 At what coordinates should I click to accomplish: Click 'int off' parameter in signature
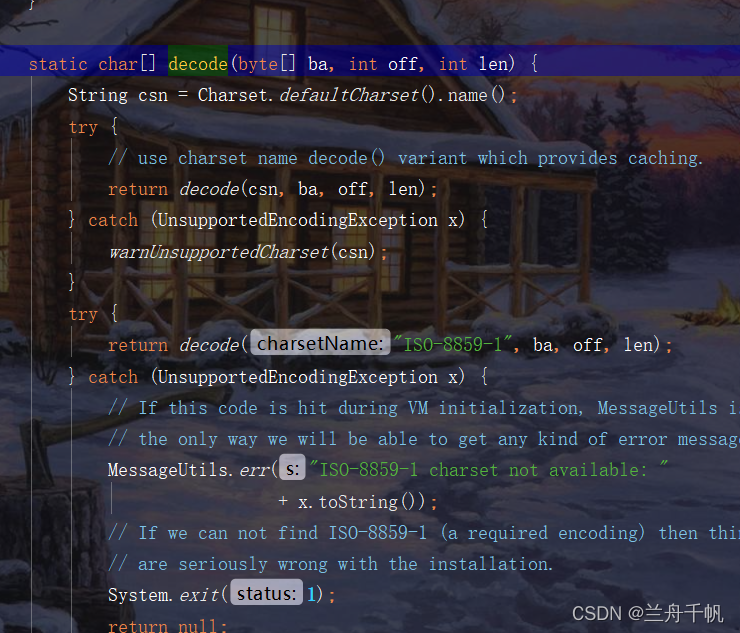383,64
